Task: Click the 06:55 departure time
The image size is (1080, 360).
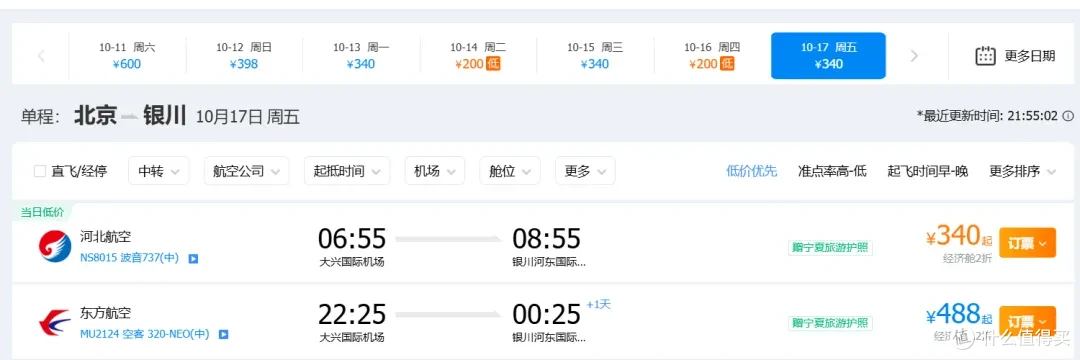Action: point(352,239)
